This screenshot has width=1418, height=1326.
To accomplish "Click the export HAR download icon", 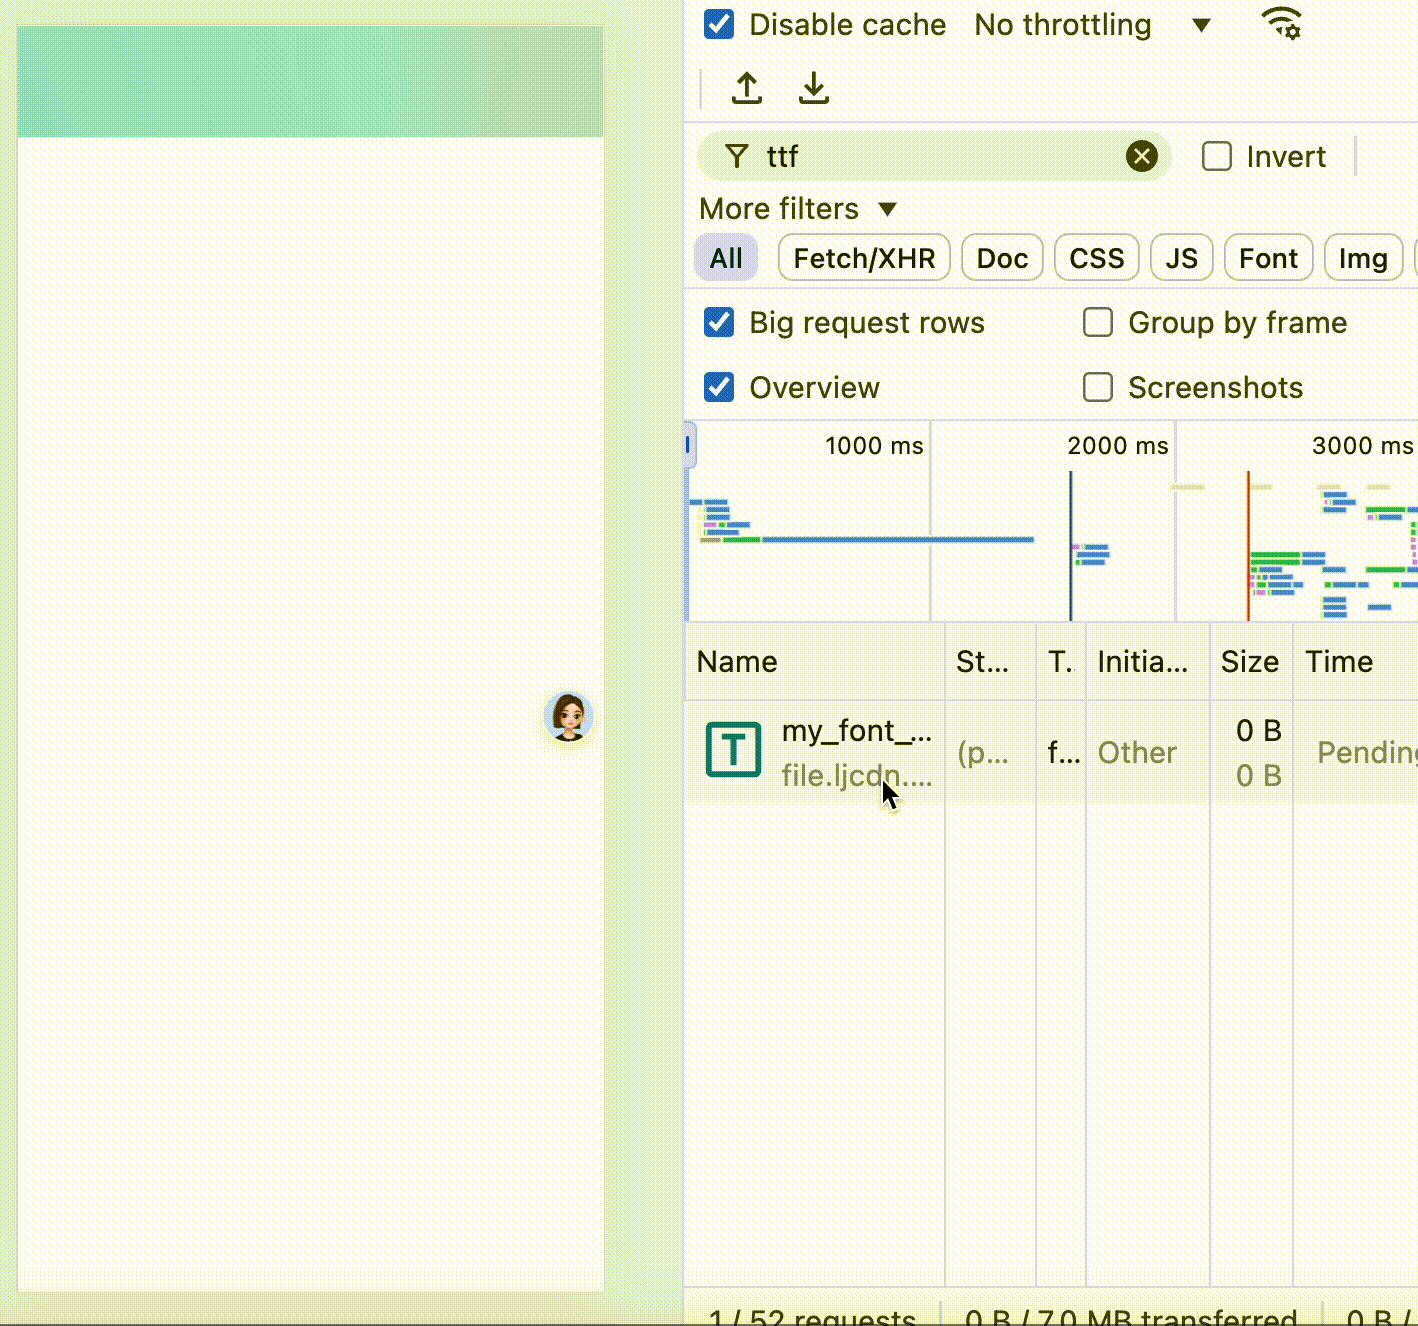I will tap(814, 88).
